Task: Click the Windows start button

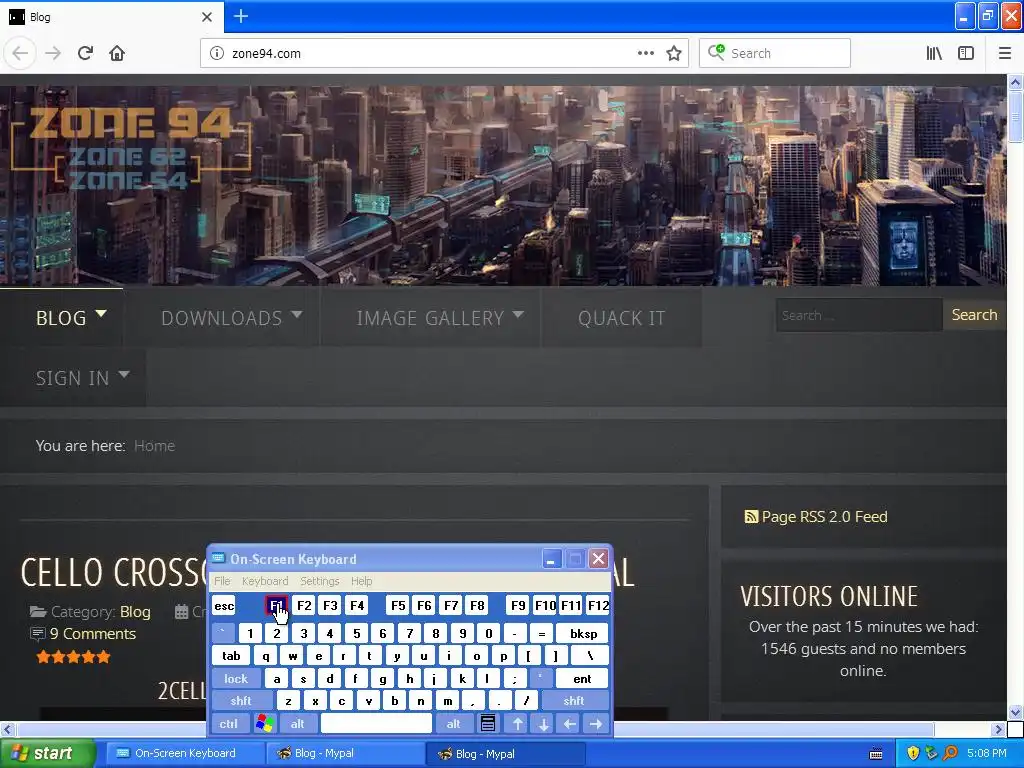Action: 47,753
